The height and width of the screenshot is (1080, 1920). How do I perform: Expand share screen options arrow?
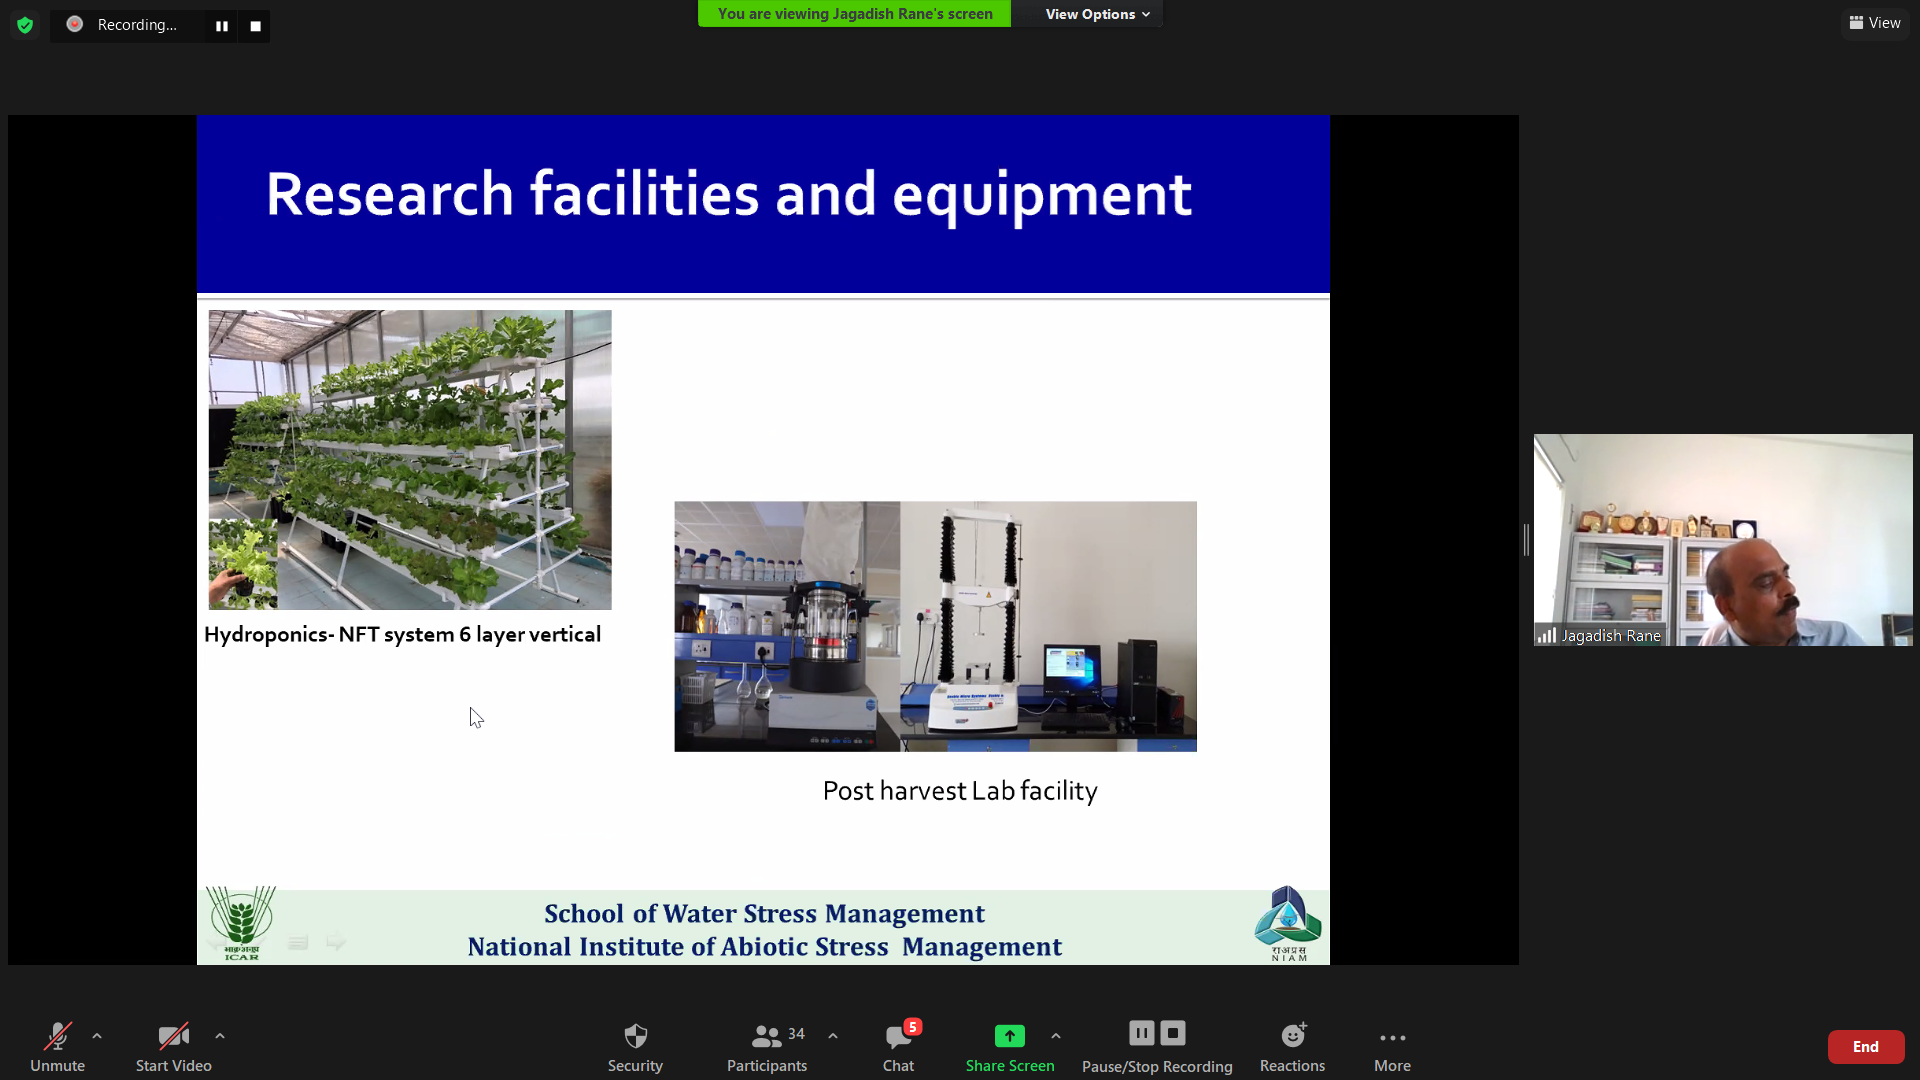(1056, 1036)
